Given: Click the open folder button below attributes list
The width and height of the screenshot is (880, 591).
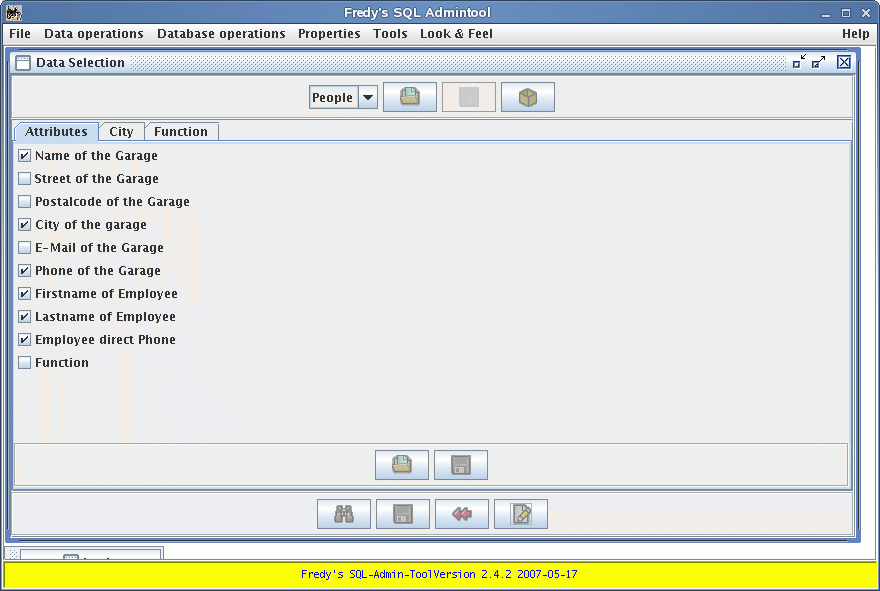Looking at the screenshot, I should (x=401, y=465).
